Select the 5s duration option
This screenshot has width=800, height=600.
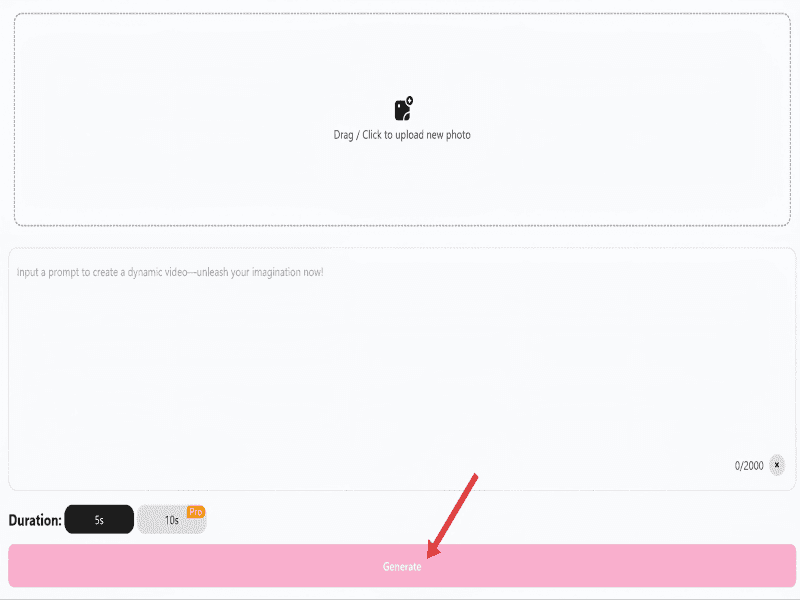(x=99, y=519)
